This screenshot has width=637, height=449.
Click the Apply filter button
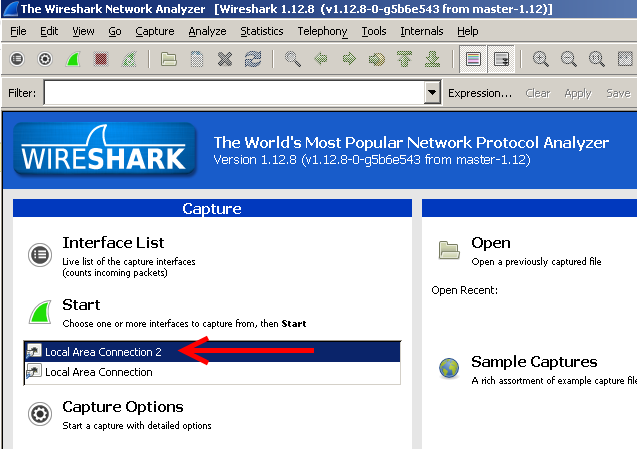(x=578, y=93)
